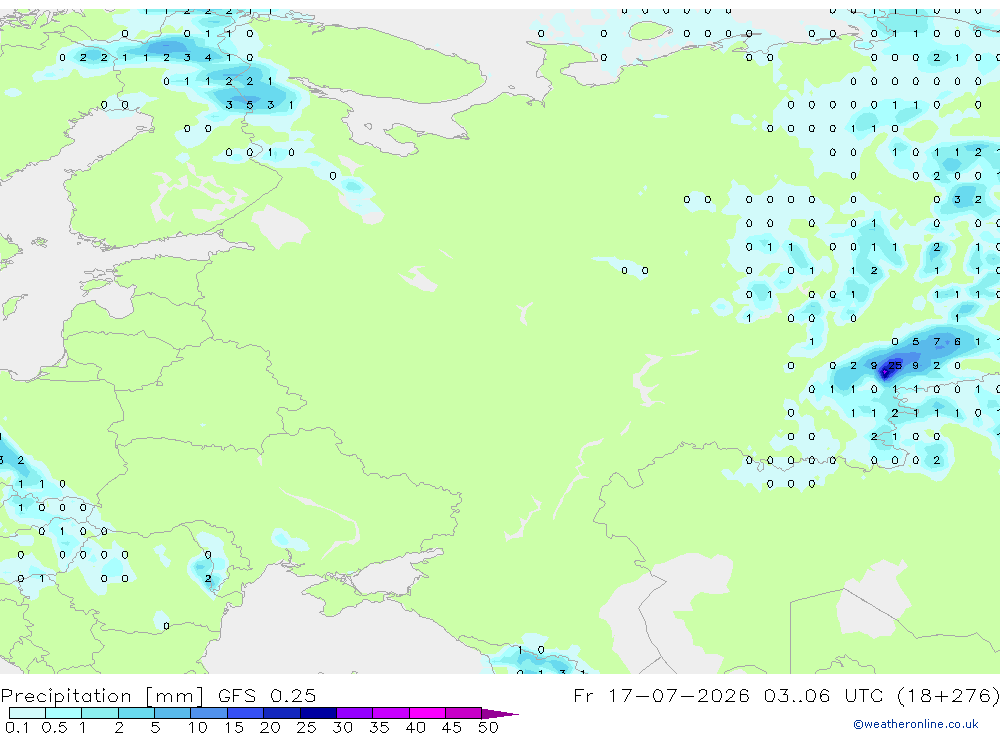Click the '20' legend scale label
This screenshot has height=733, width=1000.
tap(270, 727)
